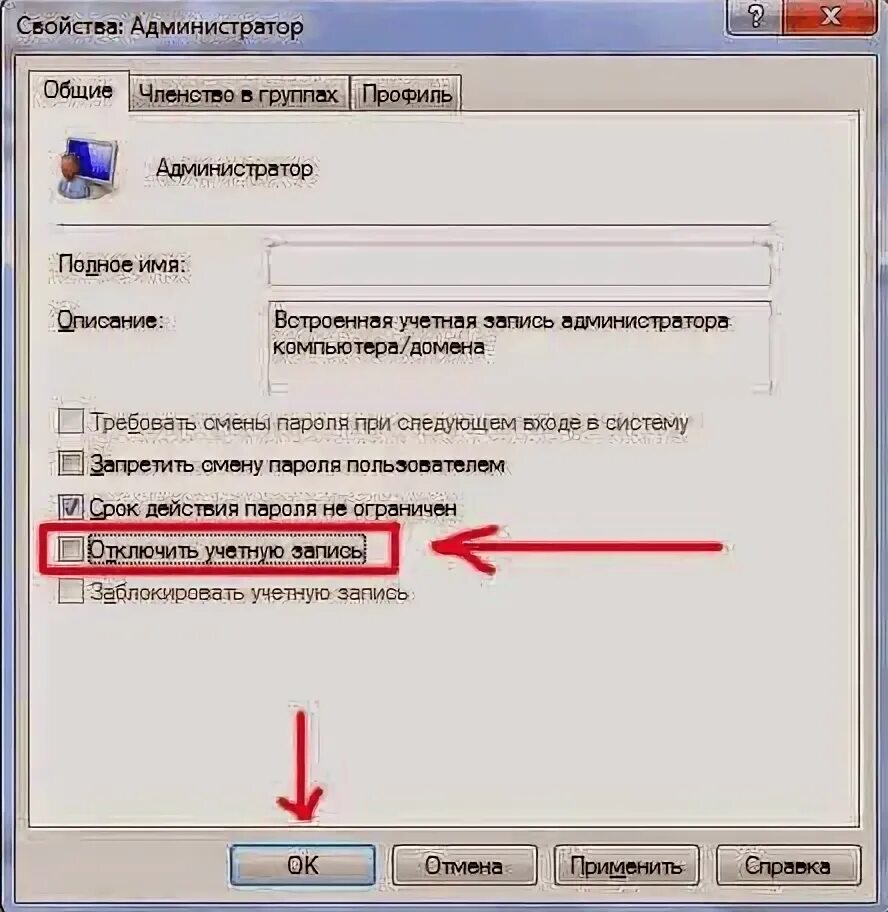
Task: Close the Свойства: Администратор dialog
Action: pos(830,17)
